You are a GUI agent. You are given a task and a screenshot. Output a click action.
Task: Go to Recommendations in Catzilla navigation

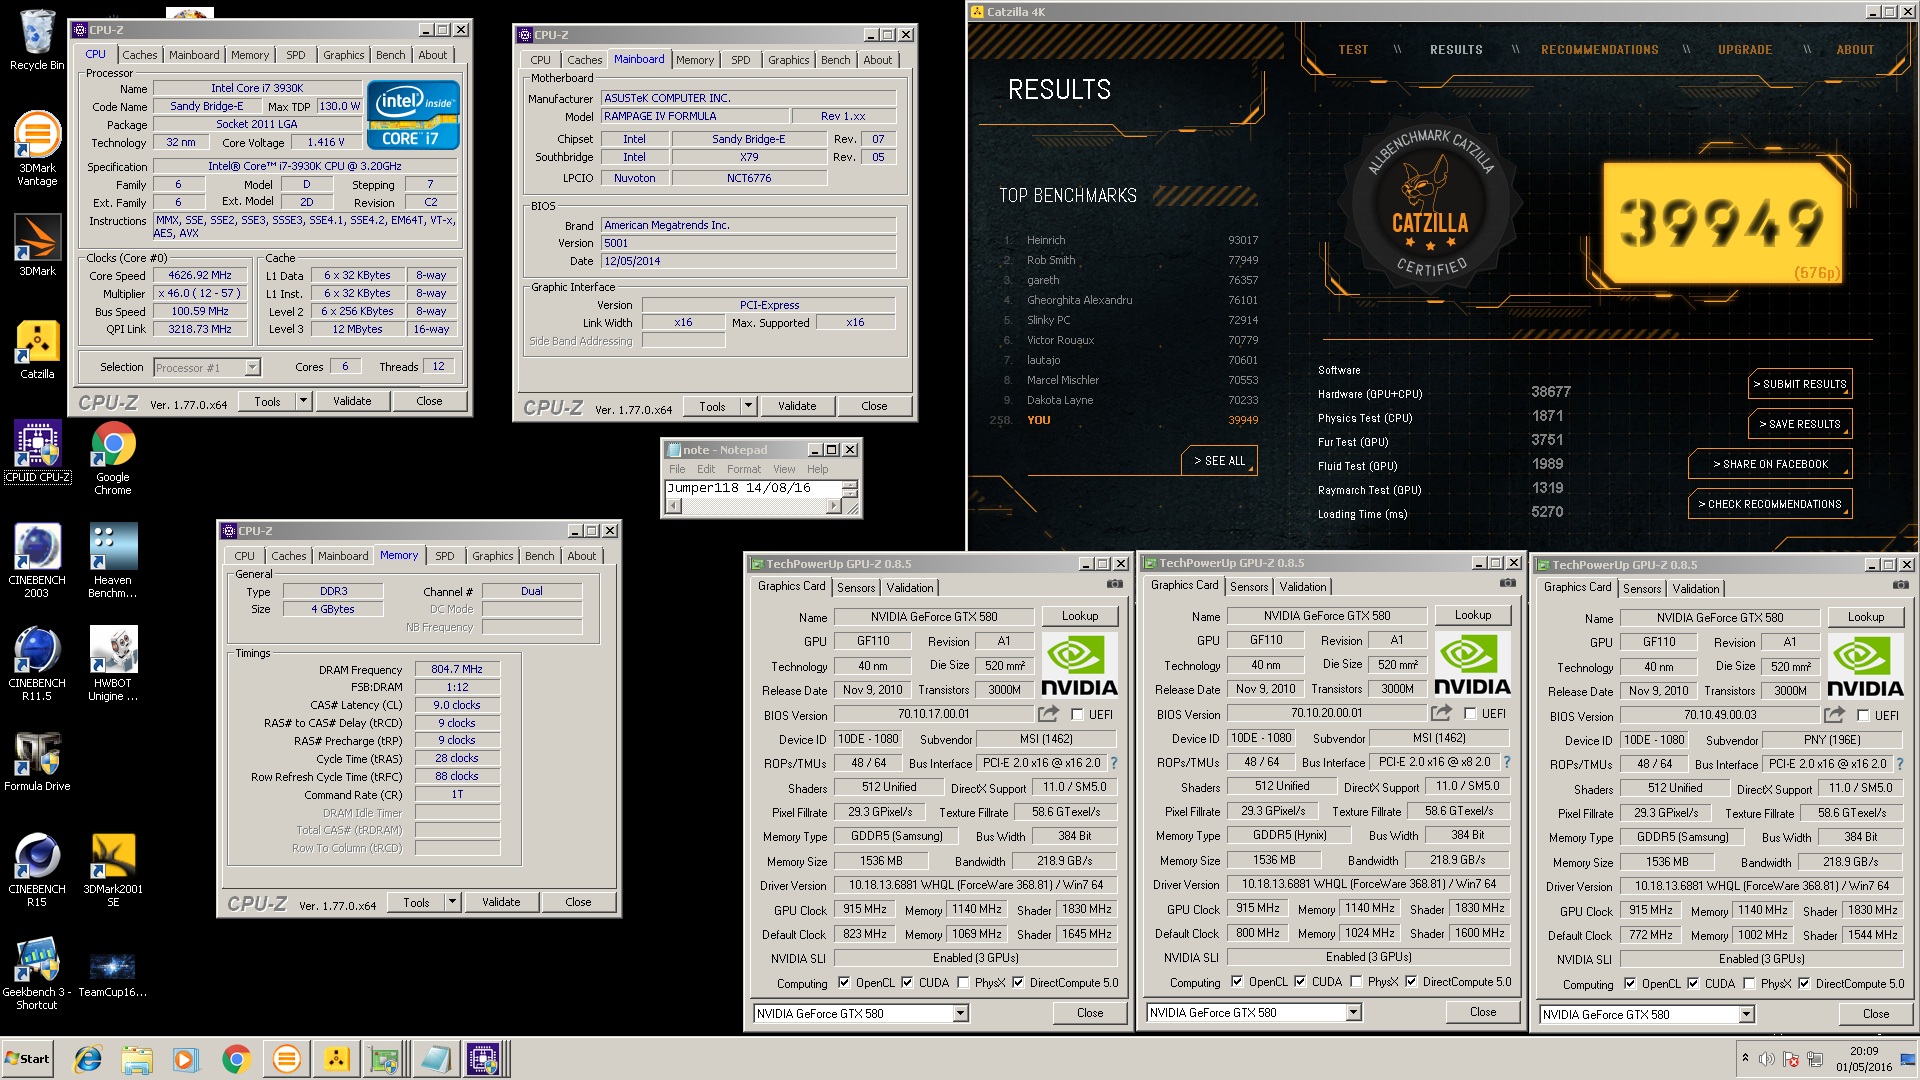click(1599, 50)
